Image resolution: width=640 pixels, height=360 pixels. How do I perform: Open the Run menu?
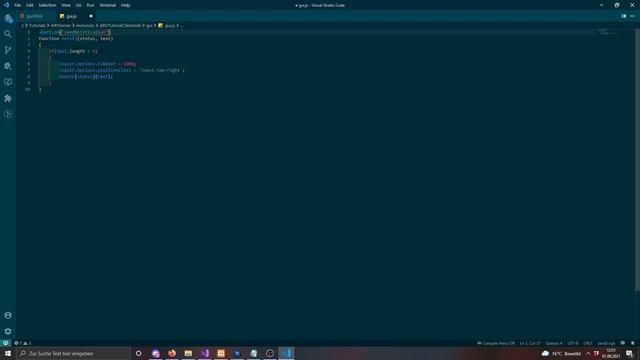click(90, 5)
